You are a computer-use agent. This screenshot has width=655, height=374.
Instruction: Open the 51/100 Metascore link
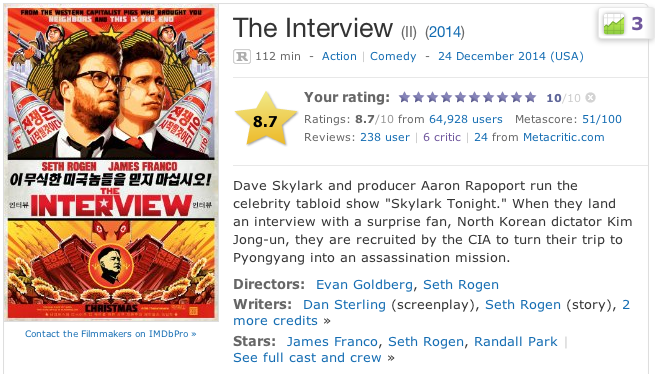point(602,119)
